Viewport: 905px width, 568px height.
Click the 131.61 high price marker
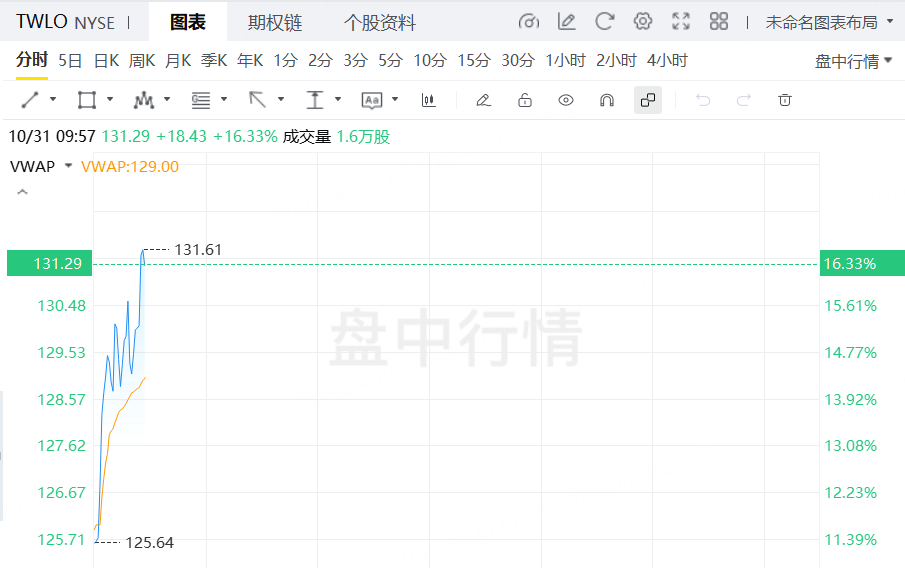click(x=198, y=249)
